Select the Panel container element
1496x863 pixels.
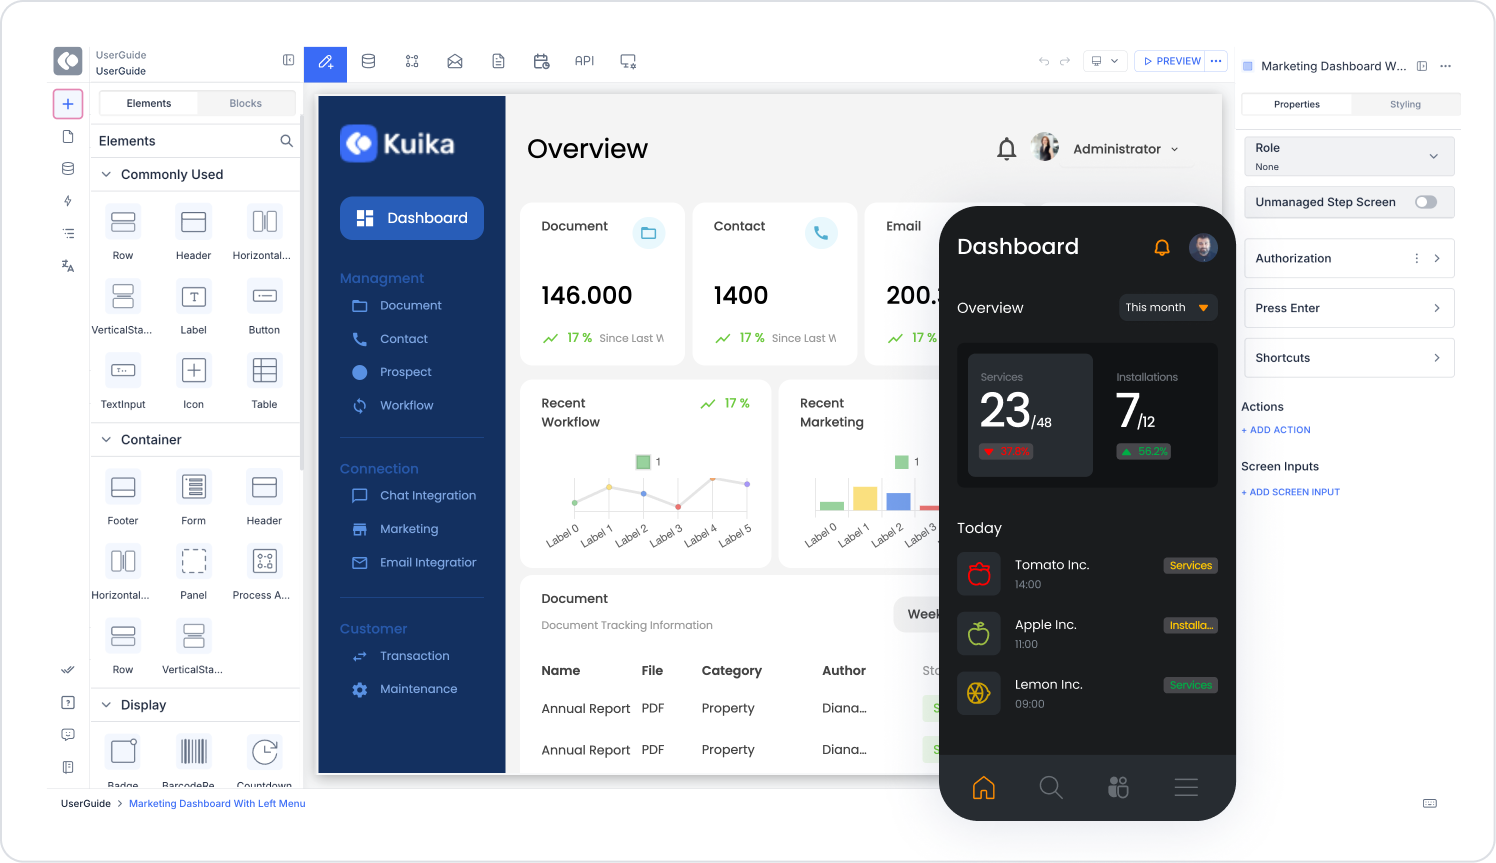pos(194,572)
